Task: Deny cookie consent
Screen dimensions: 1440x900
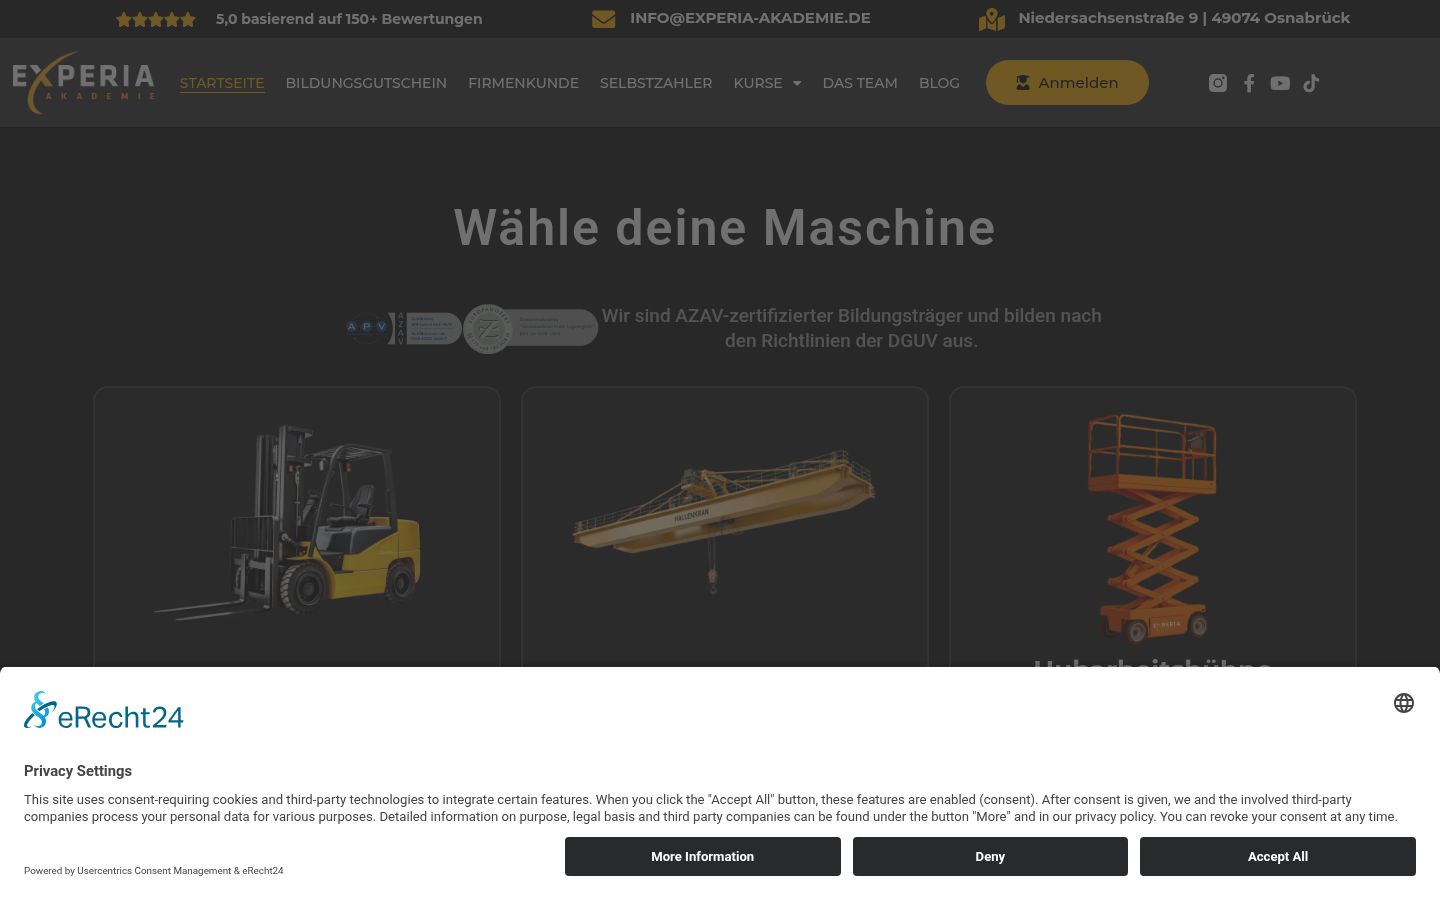Action: point(990,857)
